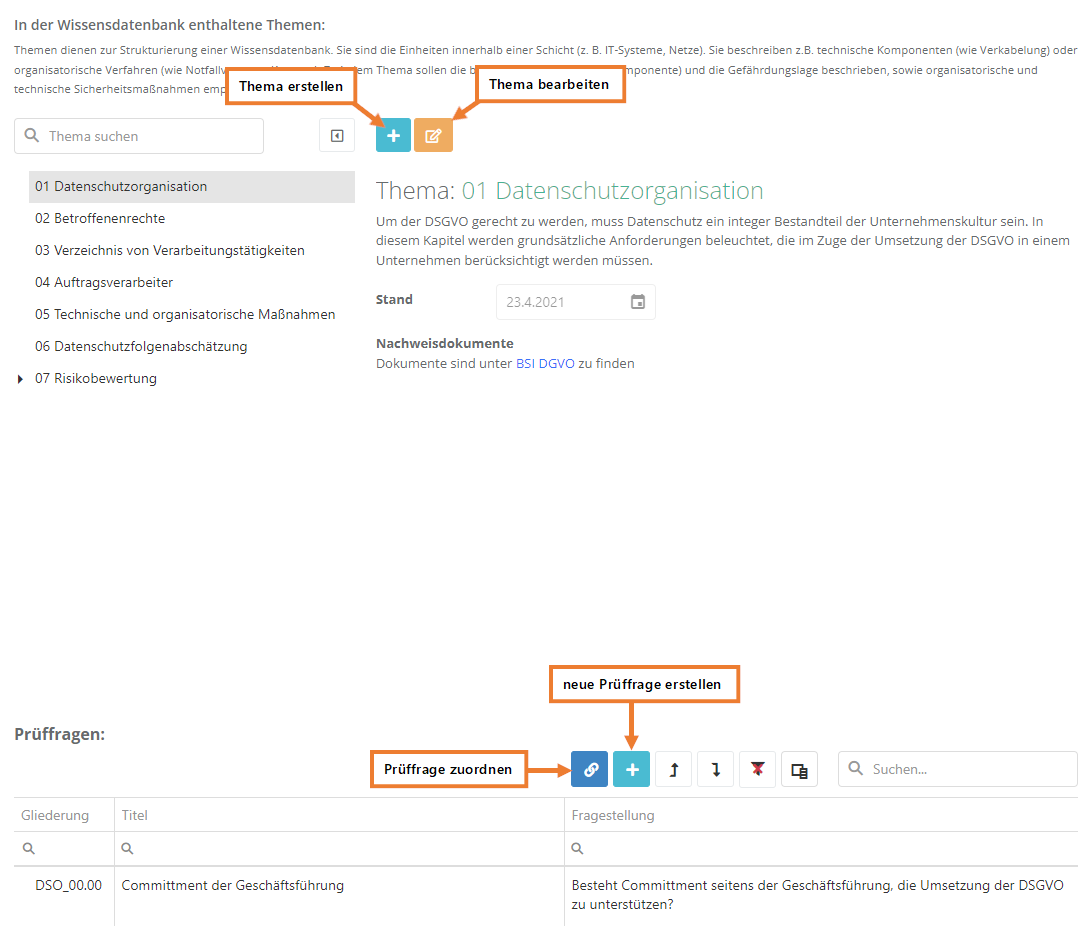
Task: Click the Fragestellung column filter field
Action: click(820, 848)
